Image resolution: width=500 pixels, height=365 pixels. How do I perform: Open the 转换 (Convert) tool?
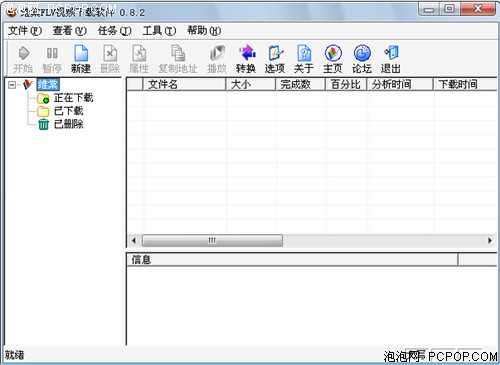(246, 59)
